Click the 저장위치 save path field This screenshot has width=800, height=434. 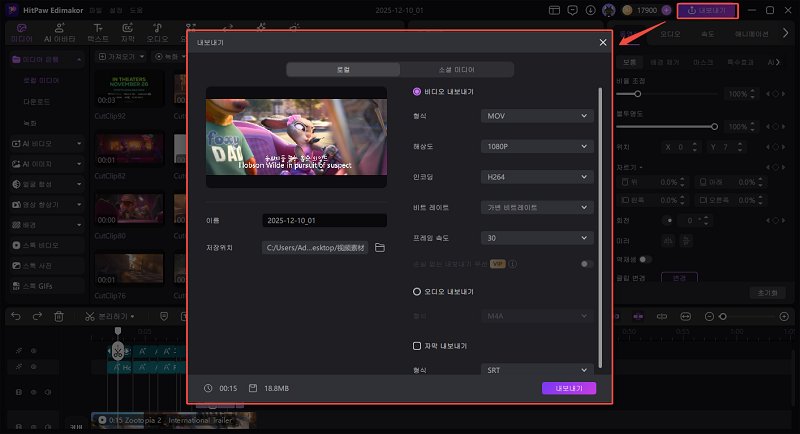(x=315, y=248)
